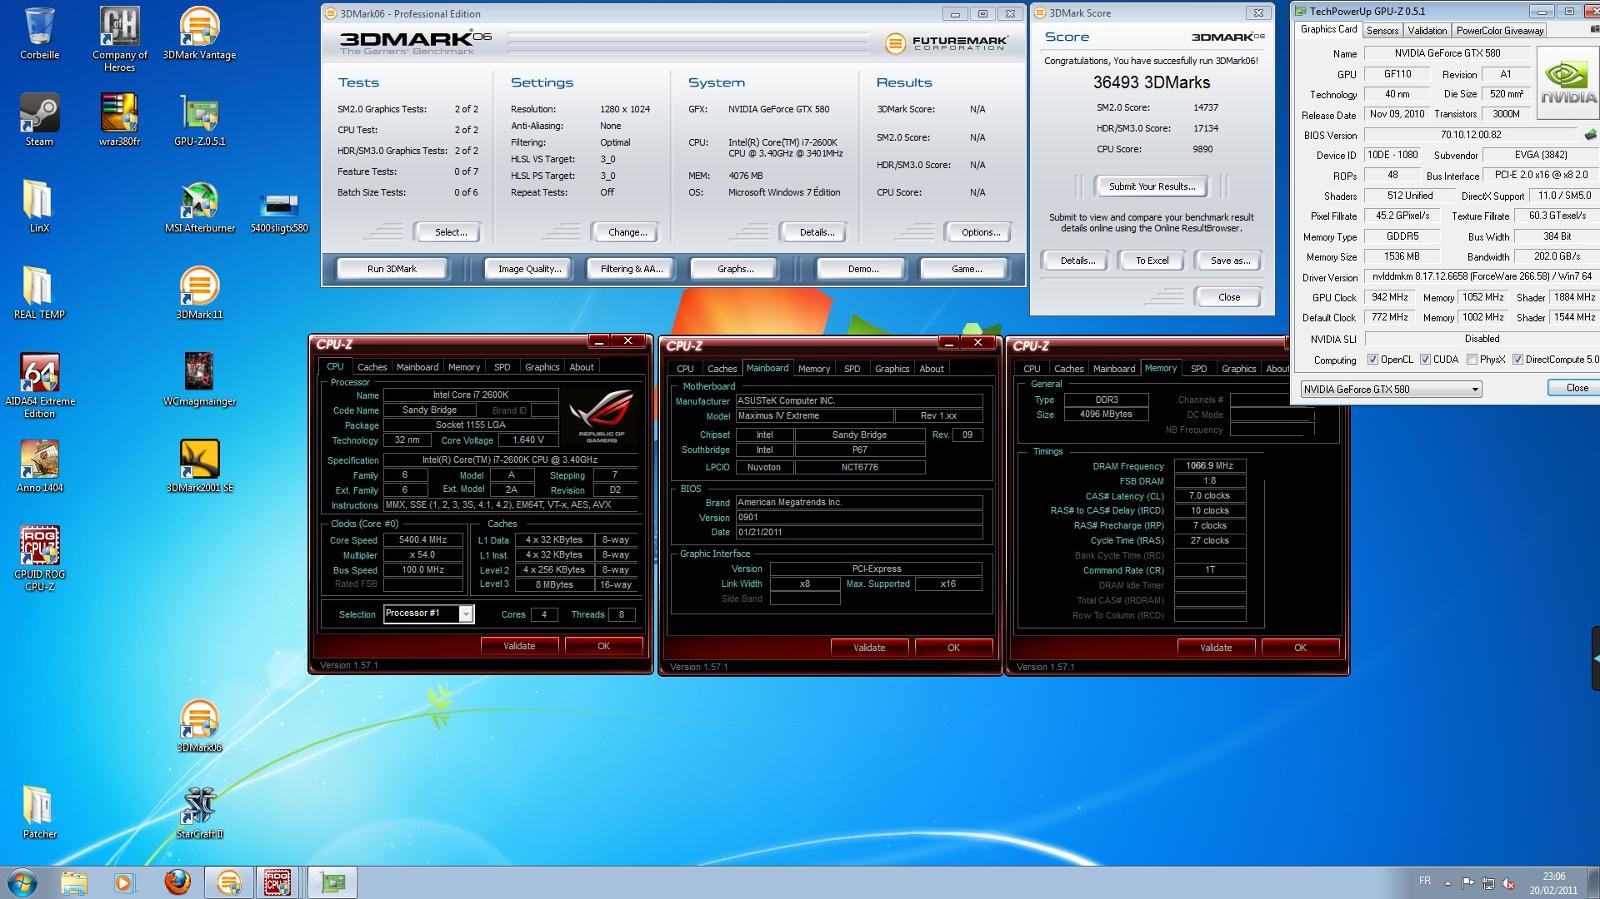Export score with To Excel button
This screenshot has width=1600, height=899.
click(1152, 261)
